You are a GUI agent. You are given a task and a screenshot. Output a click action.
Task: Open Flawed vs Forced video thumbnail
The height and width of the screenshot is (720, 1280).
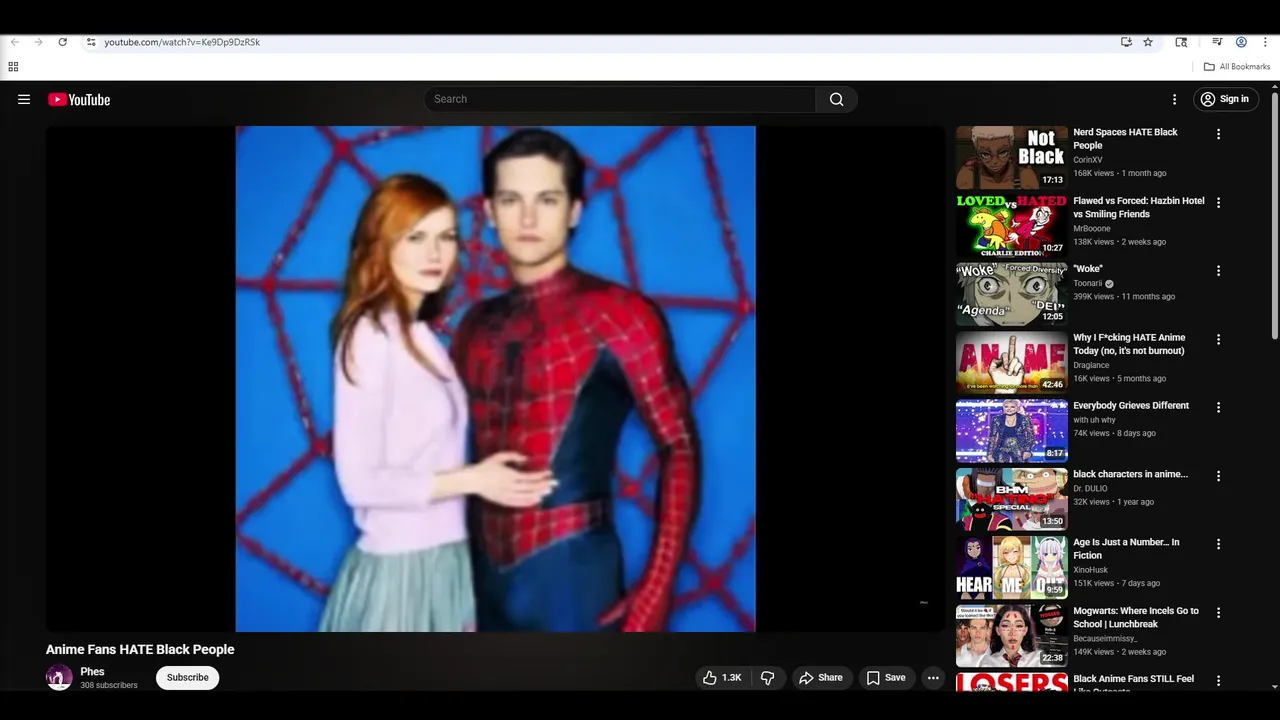tap(1011, 226)
